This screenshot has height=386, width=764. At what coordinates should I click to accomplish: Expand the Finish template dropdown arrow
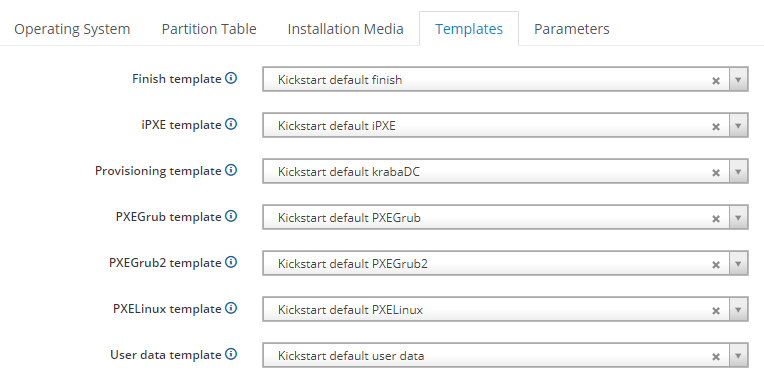tap(738, 79)
